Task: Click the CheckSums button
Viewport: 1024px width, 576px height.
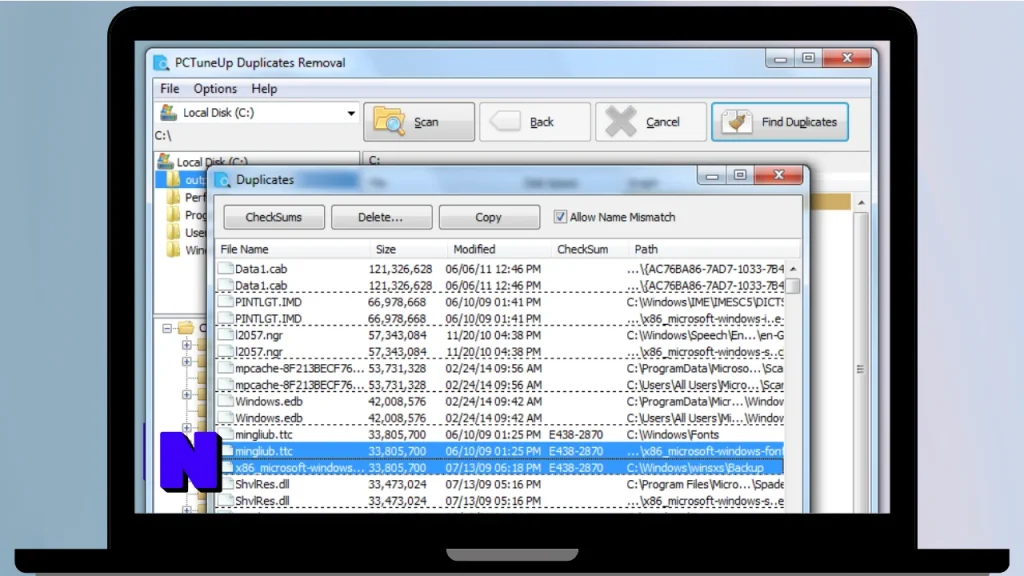Action: (x=274, y=217)
